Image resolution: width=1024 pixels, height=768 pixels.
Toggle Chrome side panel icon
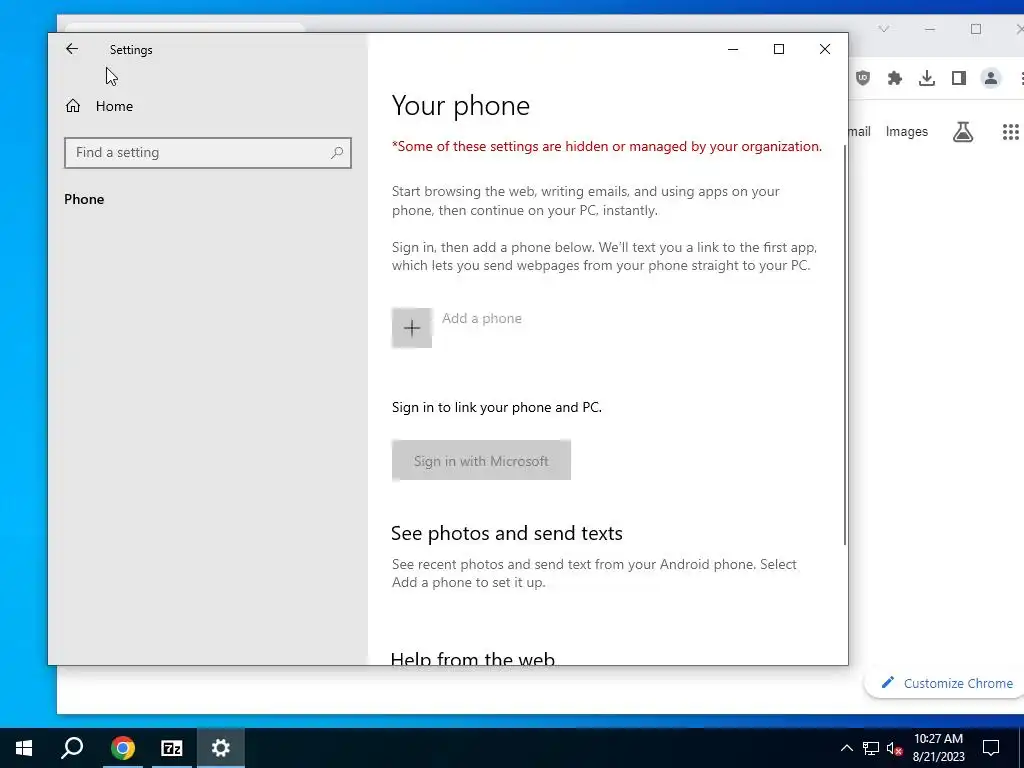coord(959,78)
